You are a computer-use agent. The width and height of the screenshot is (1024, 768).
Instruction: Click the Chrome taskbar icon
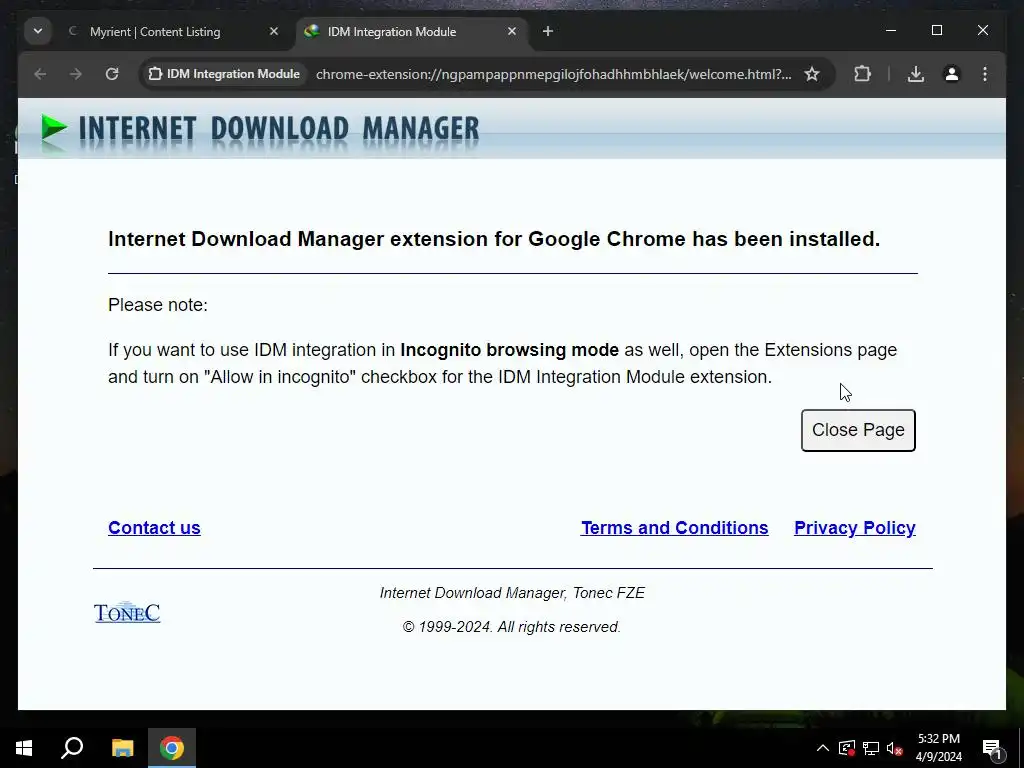tap(172, 748)
